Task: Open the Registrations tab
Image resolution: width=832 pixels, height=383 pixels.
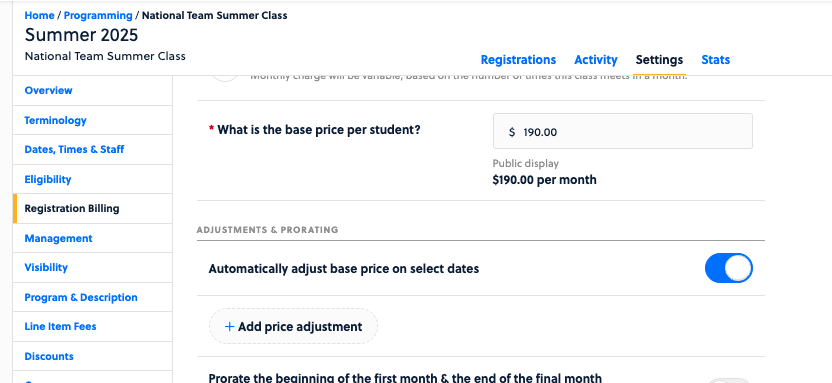Action: pos(518,60)
